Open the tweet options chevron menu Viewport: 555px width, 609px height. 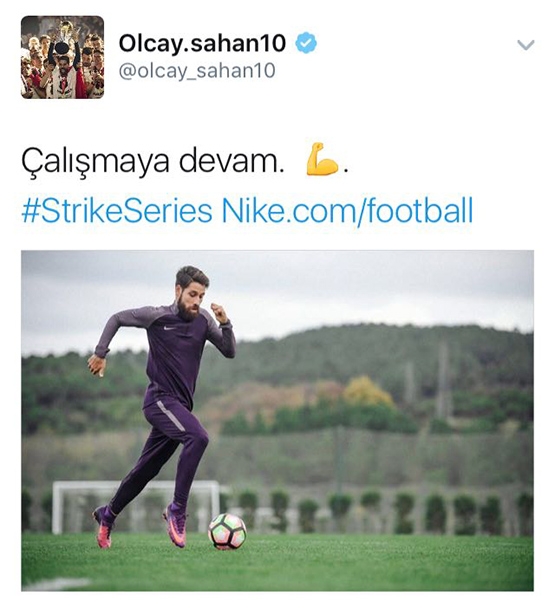click(526, 45)
